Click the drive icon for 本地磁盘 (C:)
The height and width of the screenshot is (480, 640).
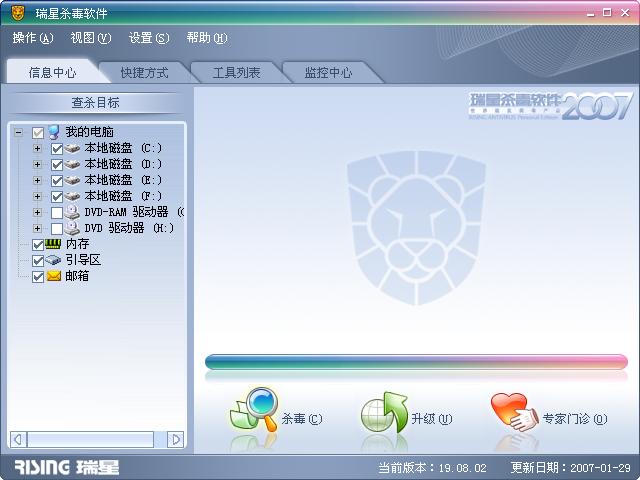click(x=72, y=148)
